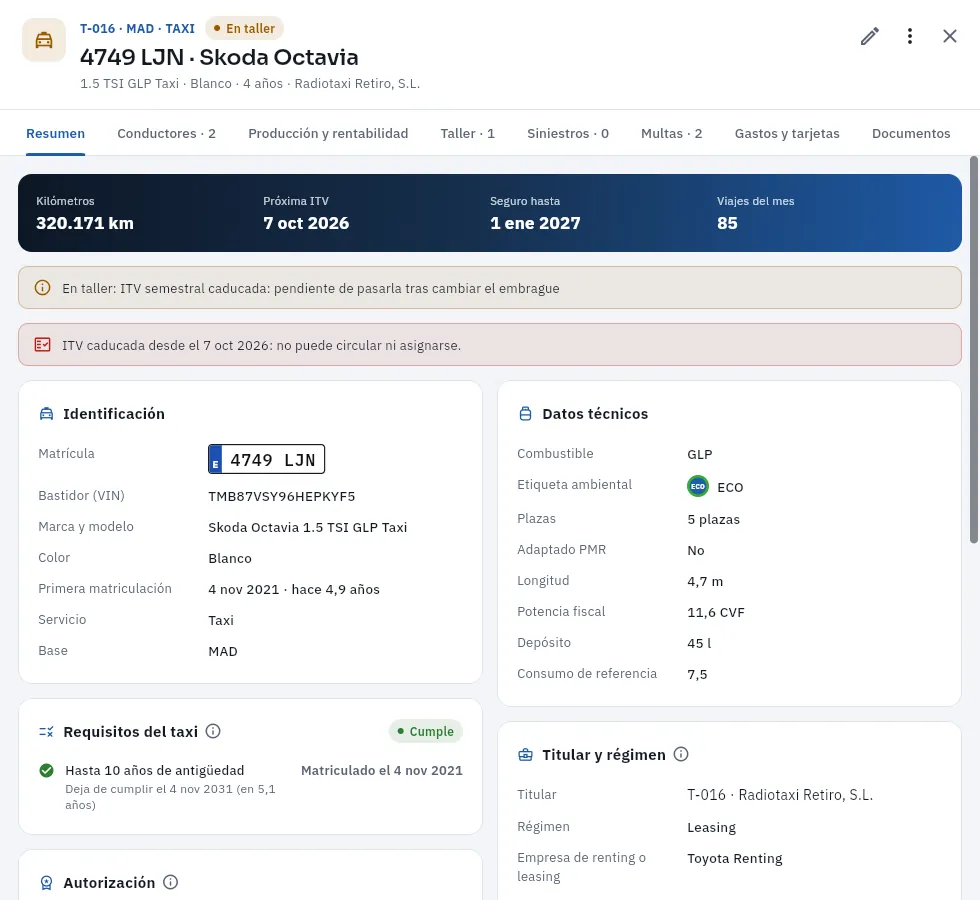Image resolution: width=980 pixels, height=900 pixels.
Task: Close the vehicle detail panel
Action: (x=949, y=36)
